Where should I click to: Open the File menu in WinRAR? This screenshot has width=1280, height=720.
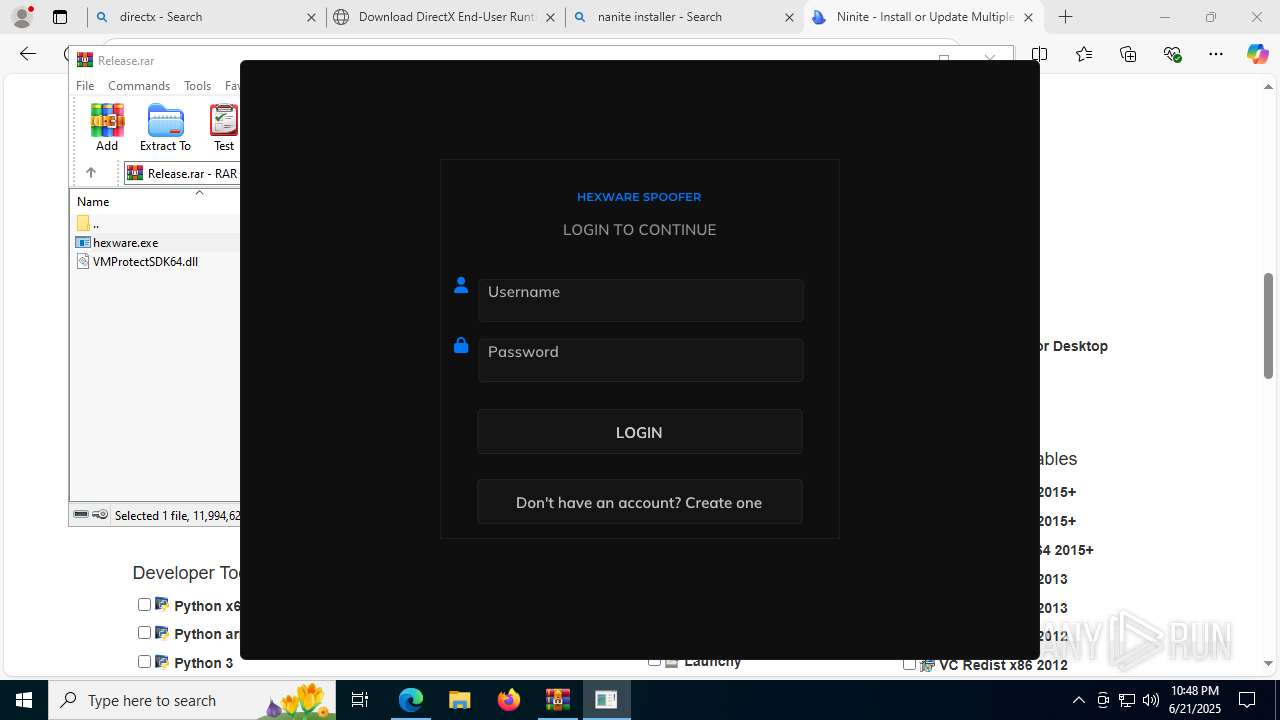(x=85, y=86)
